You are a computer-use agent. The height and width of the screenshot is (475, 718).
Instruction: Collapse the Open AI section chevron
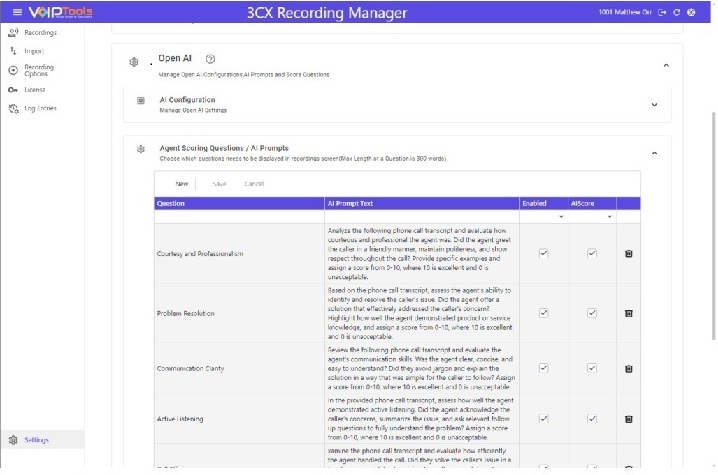[666, 66]
